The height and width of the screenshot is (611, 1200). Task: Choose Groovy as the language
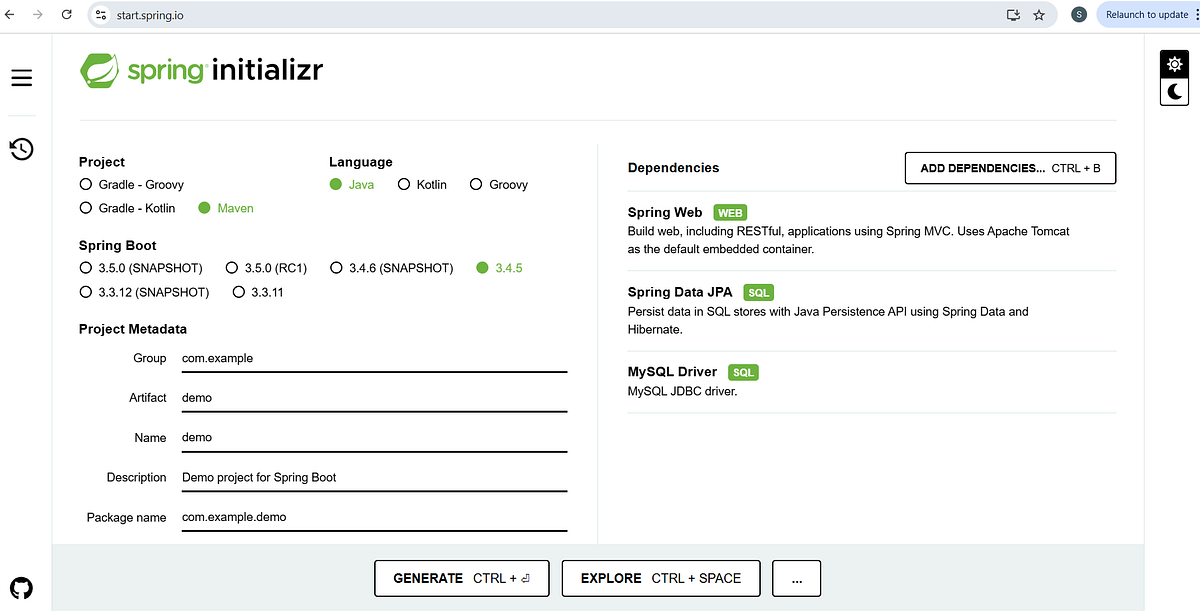click(499, 185)
